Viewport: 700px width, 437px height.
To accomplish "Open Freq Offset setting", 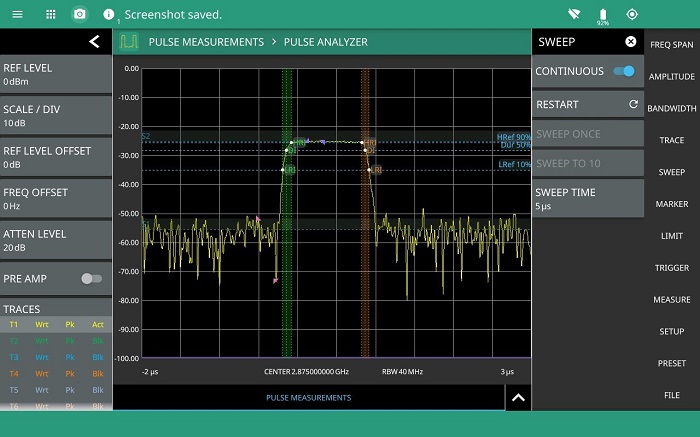I will 56,199.
